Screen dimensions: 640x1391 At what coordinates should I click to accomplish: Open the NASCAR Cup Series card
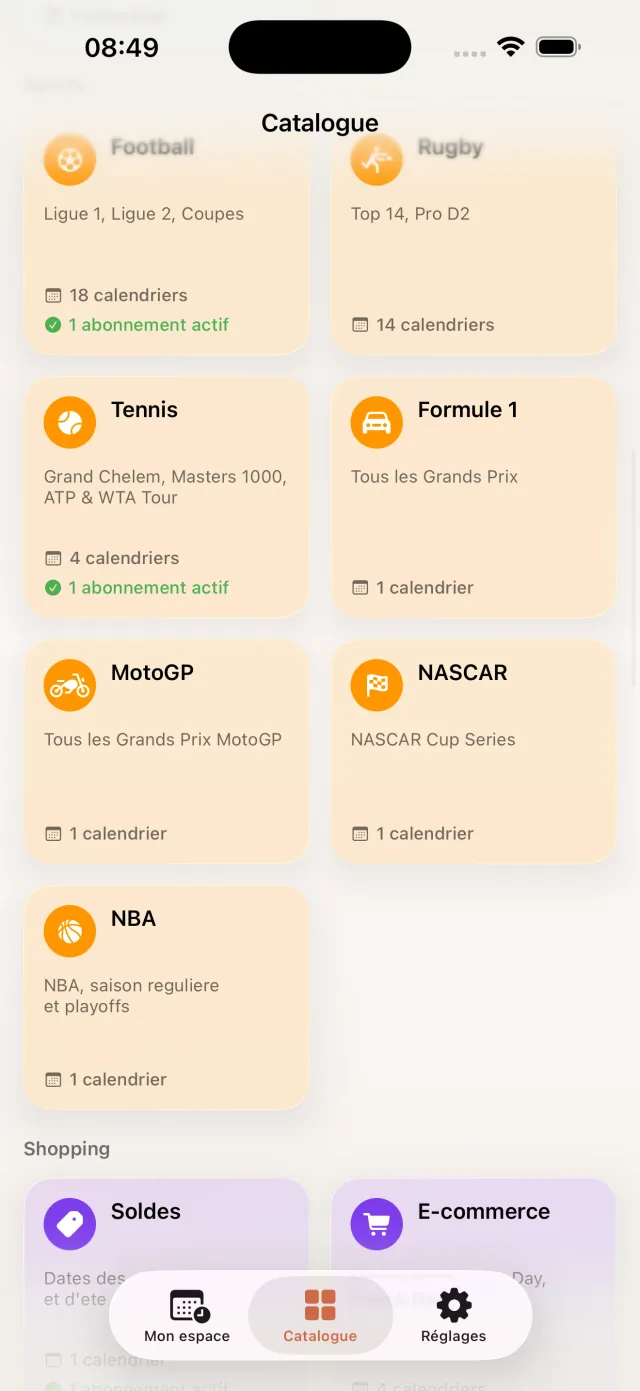coord(474,751)
